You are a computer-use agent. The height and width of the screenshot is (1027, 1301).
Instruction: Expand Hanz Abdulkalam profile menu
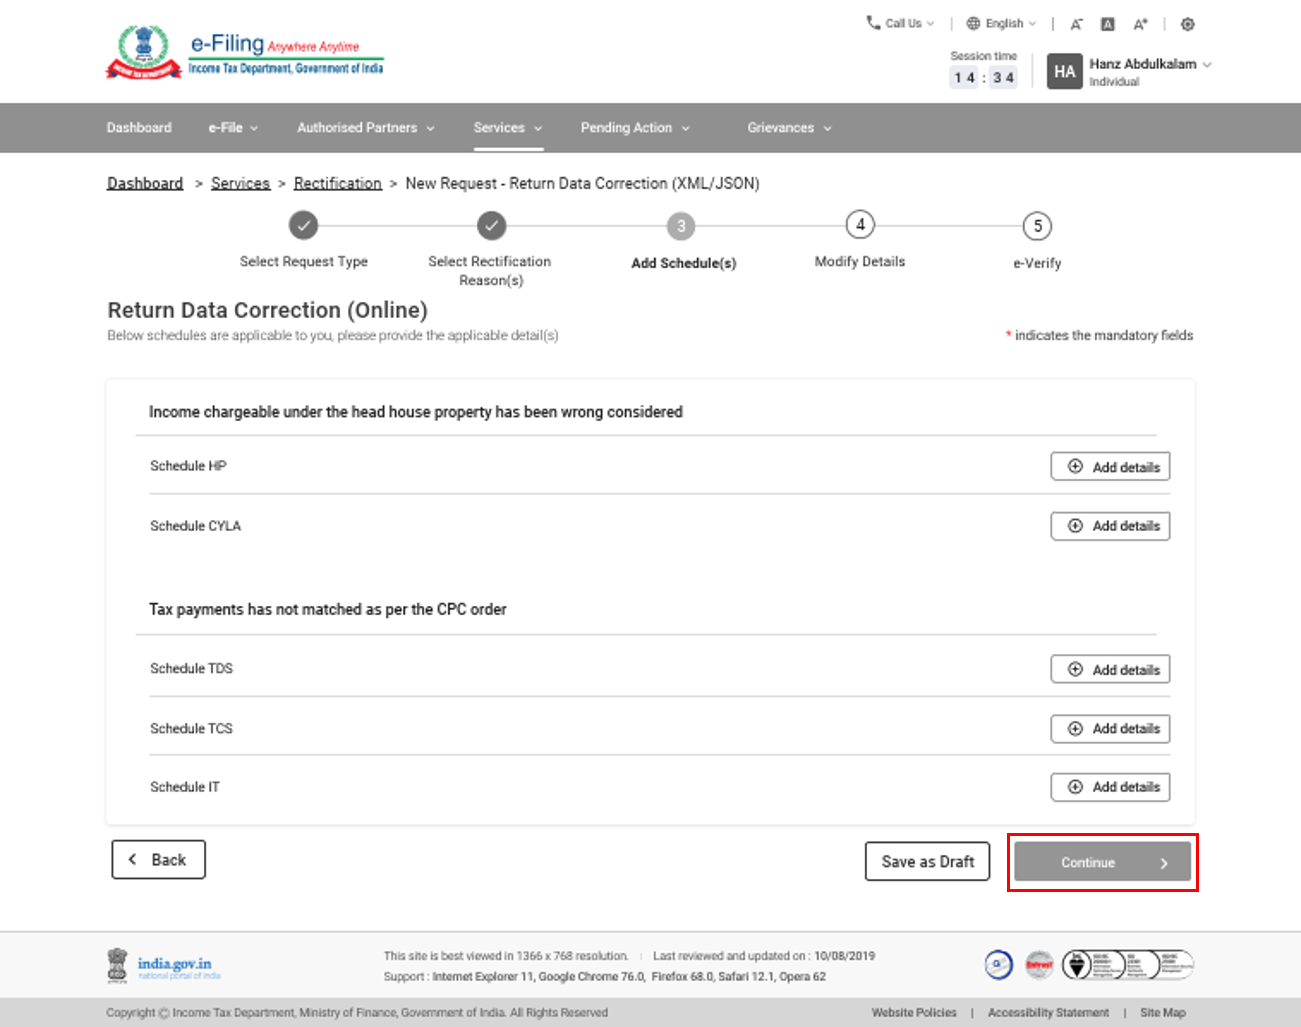click(x=1150, y=64)
